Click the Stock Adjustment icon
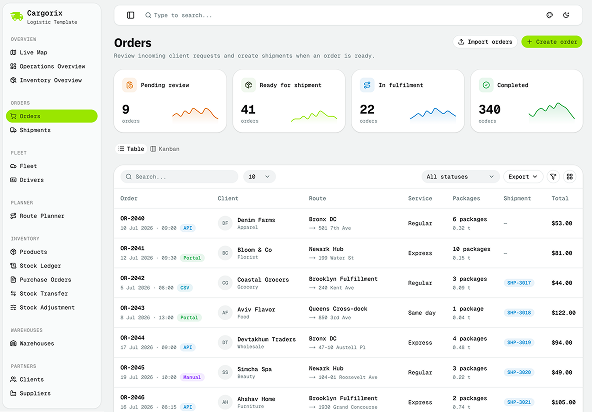 click(13, 307)
